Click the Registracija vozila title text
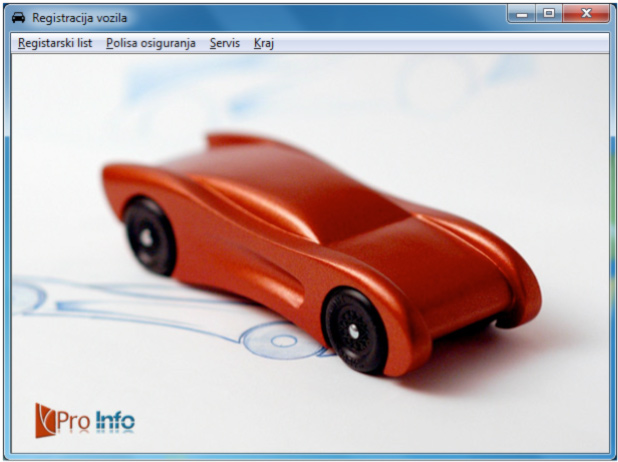 (x=79, y=18)
